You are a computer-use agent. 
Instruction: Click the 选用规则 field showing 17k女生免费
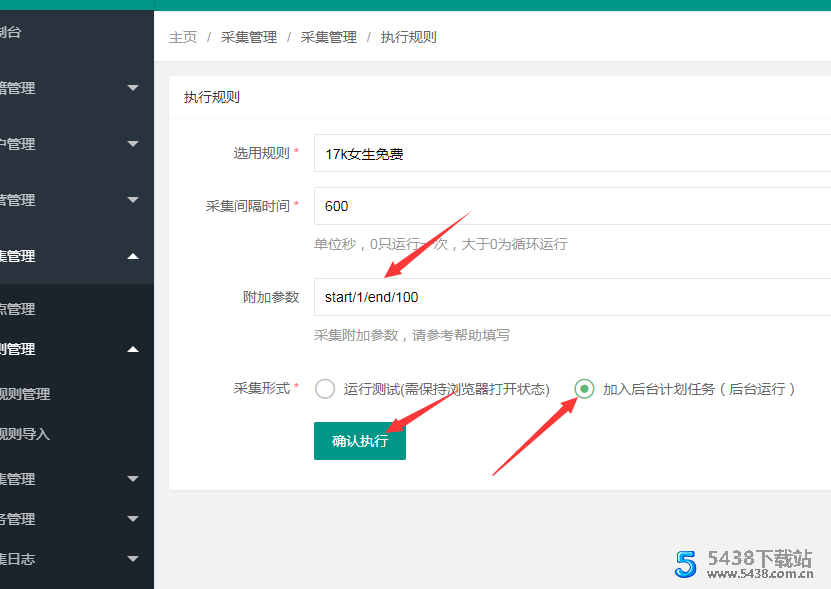pyautogui.click(x=570, y=154)
